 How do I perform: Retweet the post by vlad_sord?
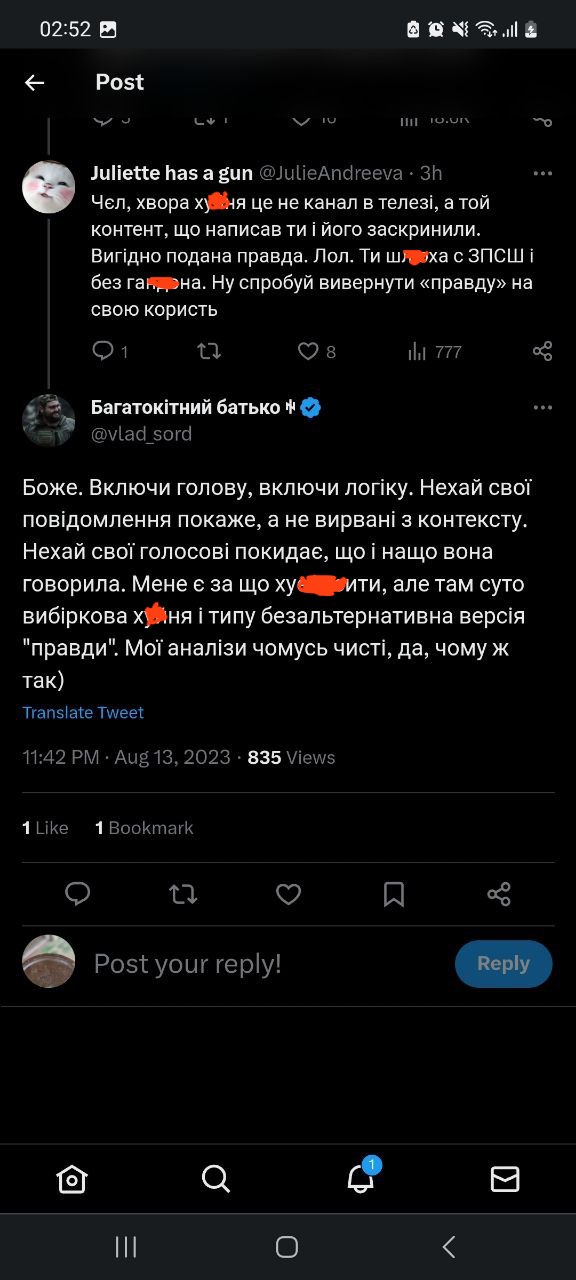coord(183,894)
